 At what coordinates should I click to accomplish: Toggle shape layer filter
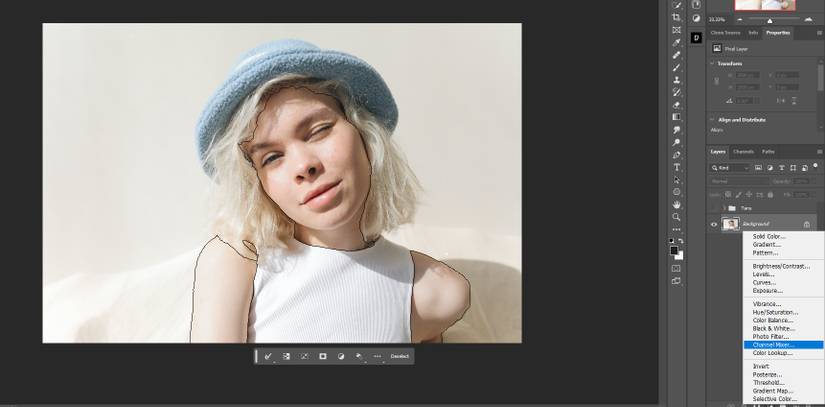click(x=793, y=168)
